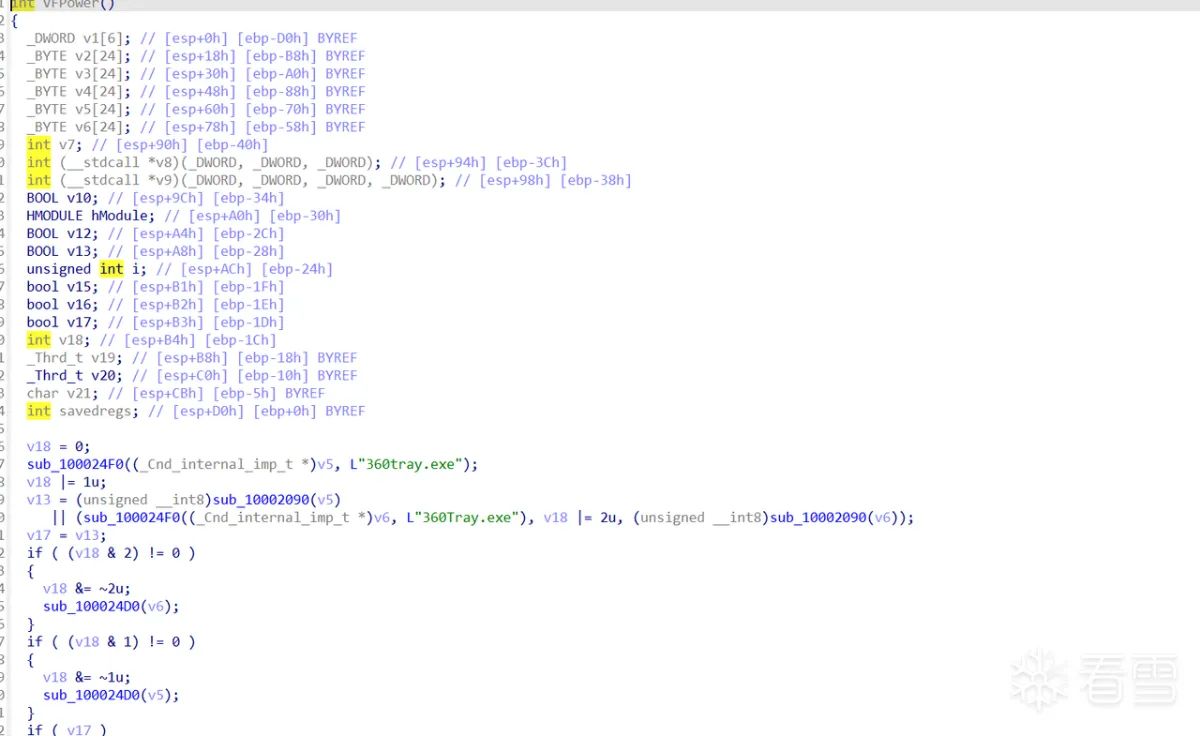This screenshot has height=736, width=1200.
Task: Click the statement "v18 = 0;"
Action: coord(59,447)
